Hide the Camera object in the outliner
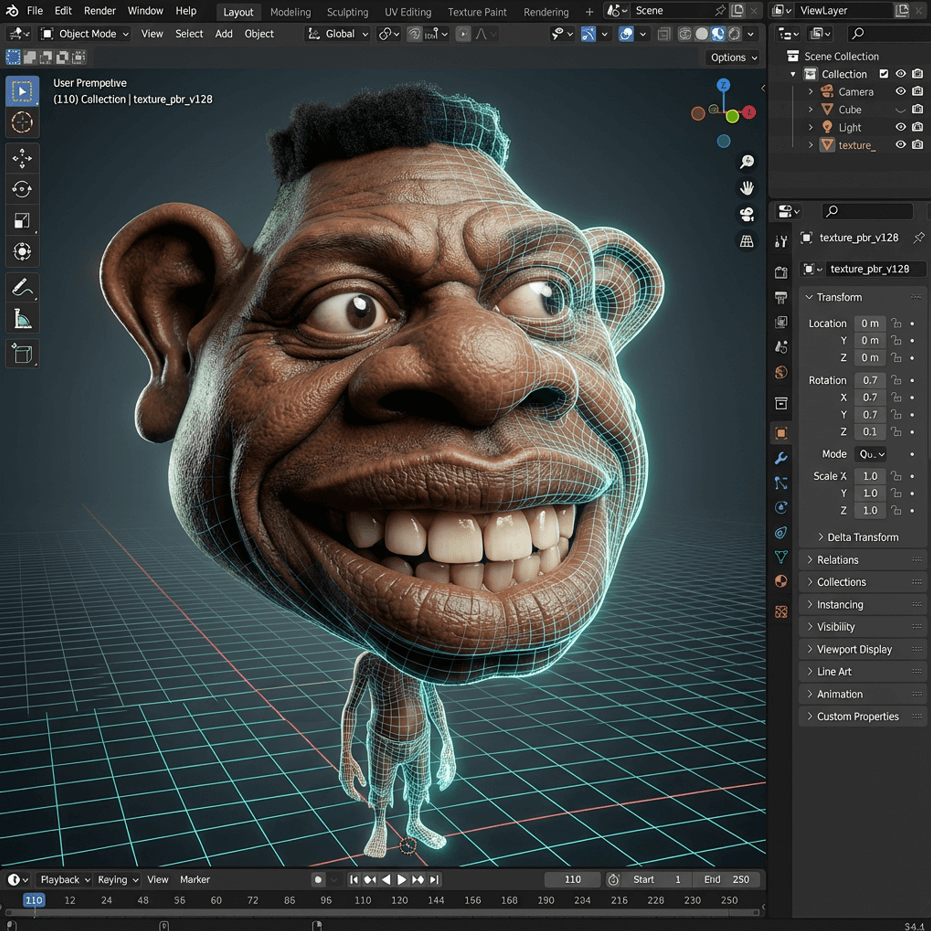This screenshot has width=931, height=931. pos(900,92)
